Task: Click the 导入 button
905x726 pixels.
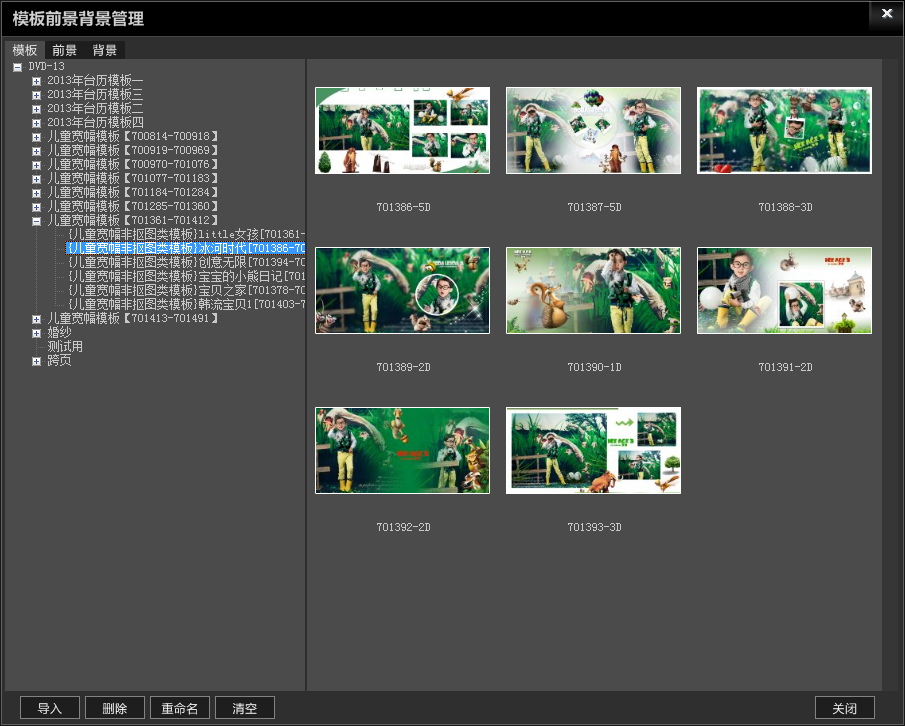Action: 50,708
